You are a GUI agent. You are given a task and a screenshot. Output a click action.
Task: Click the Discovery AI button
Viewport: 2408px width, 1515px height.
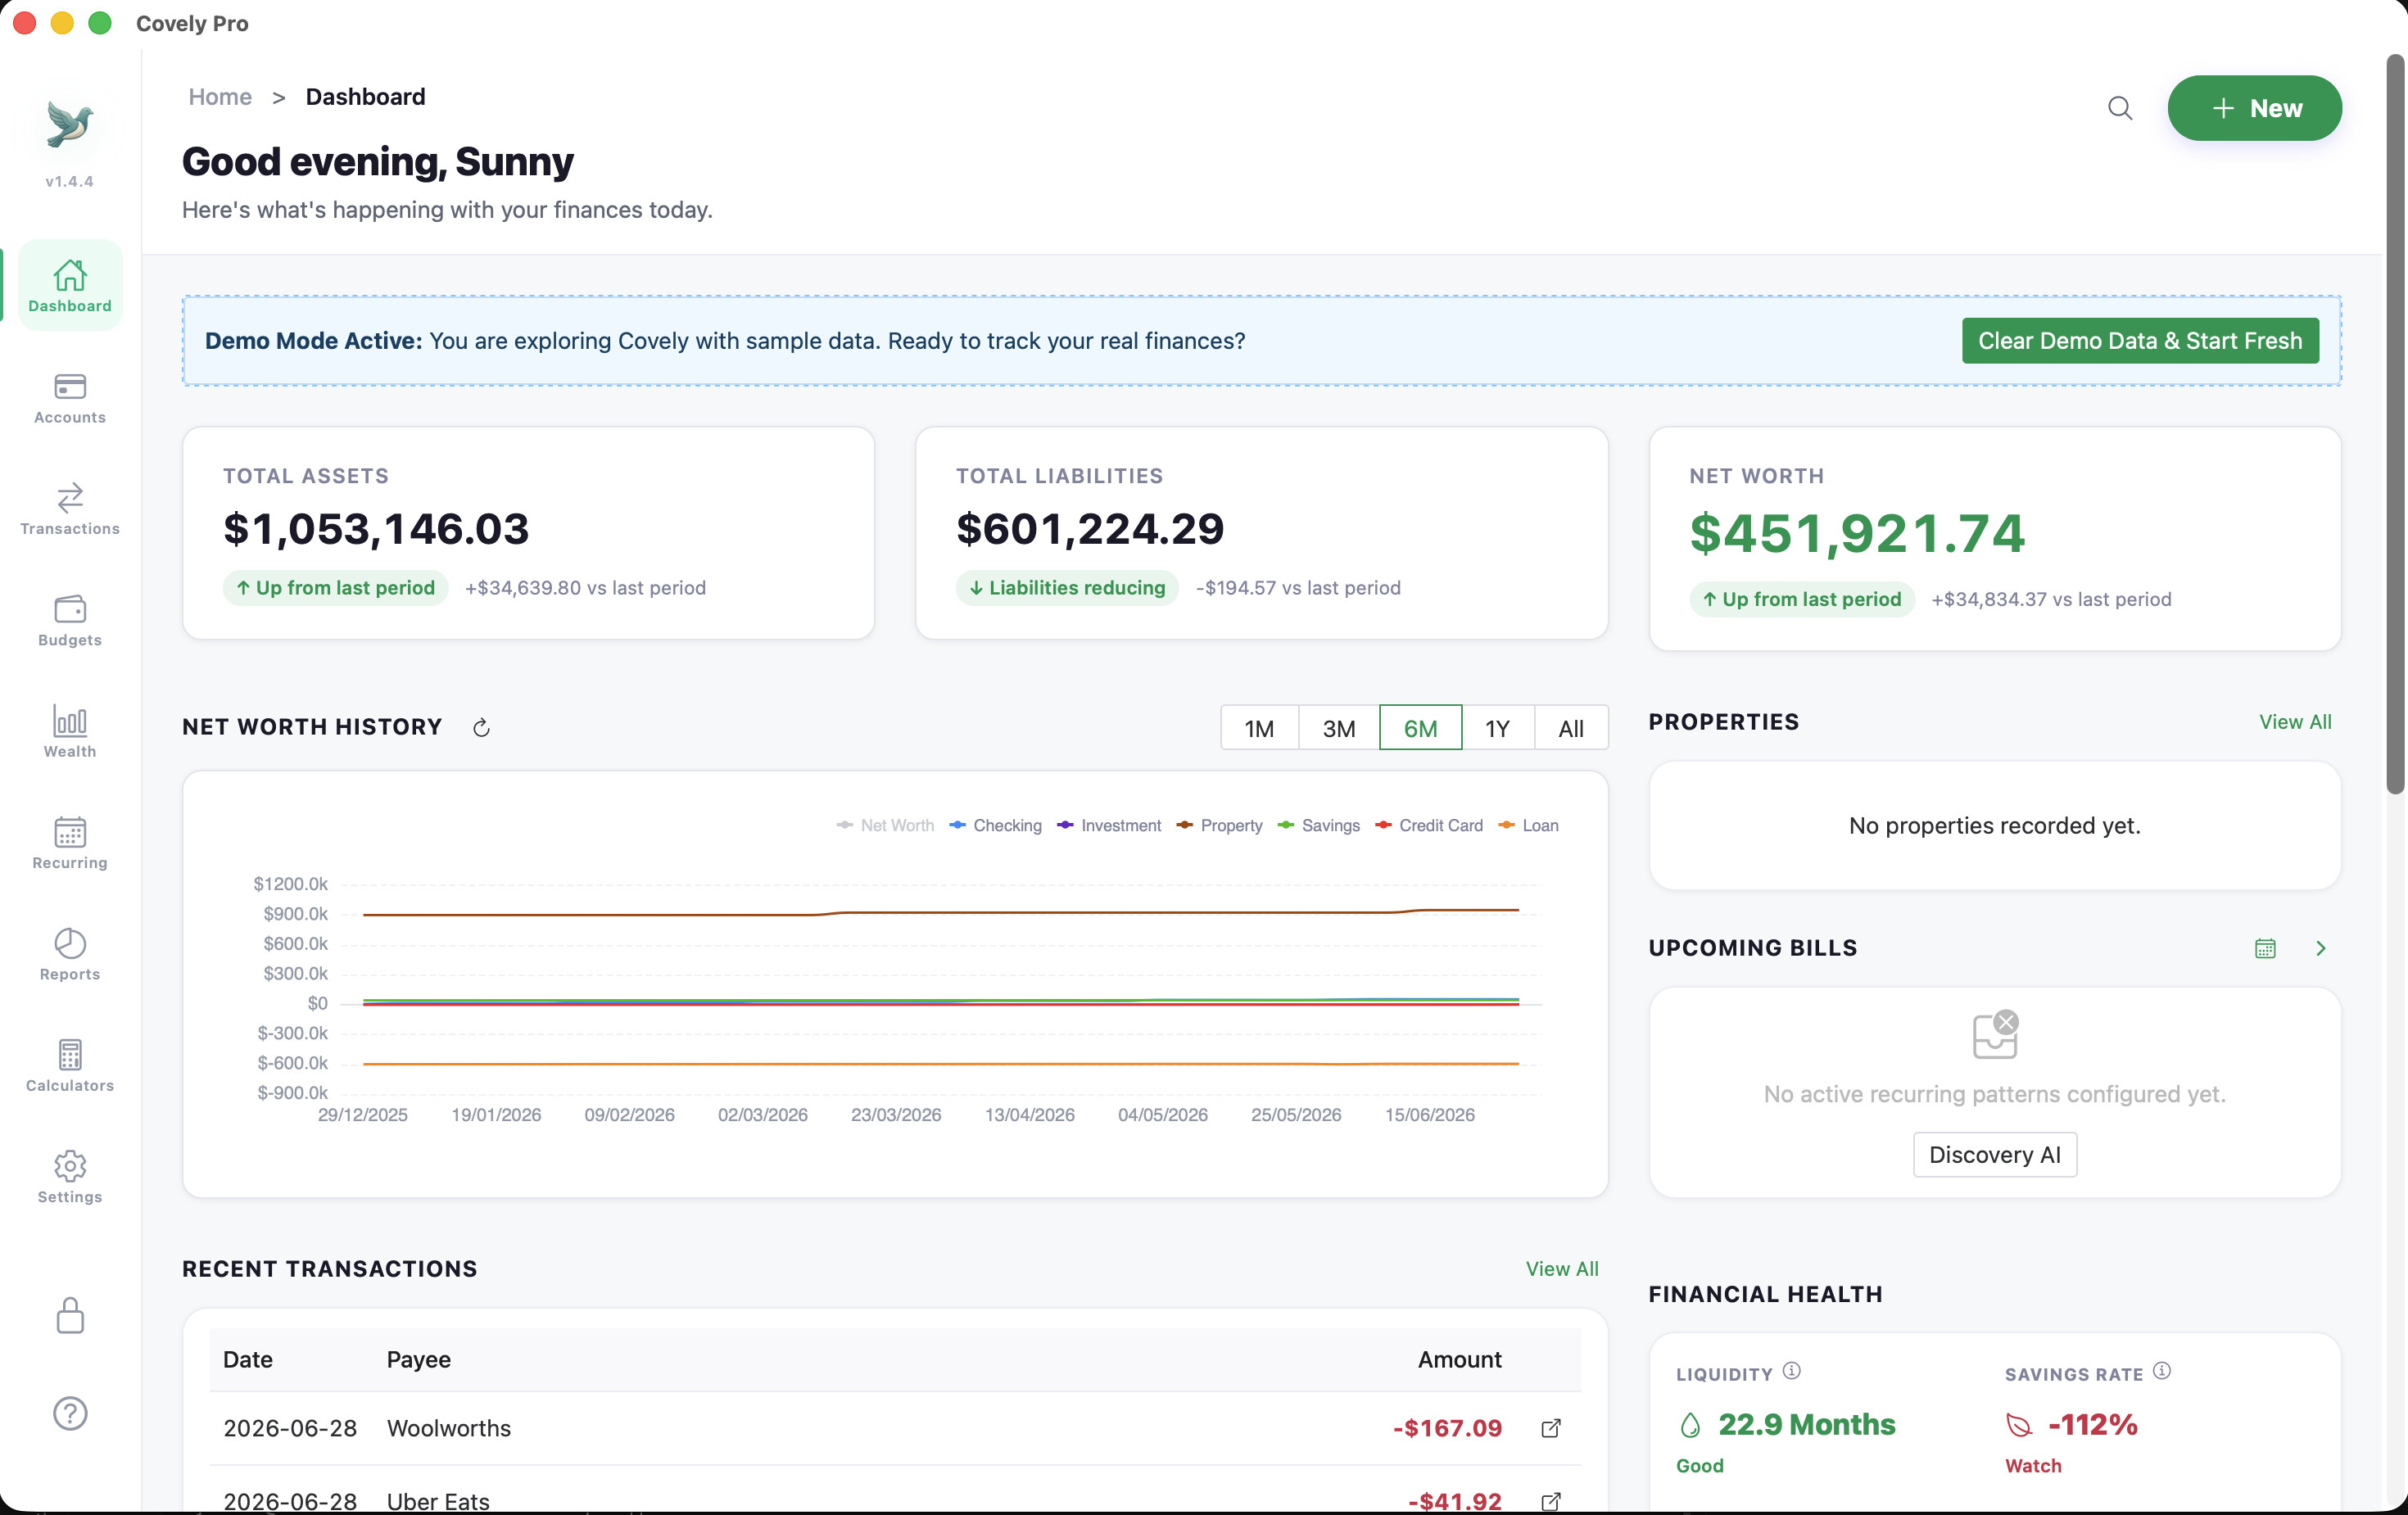click(x=1994, y=1154)
